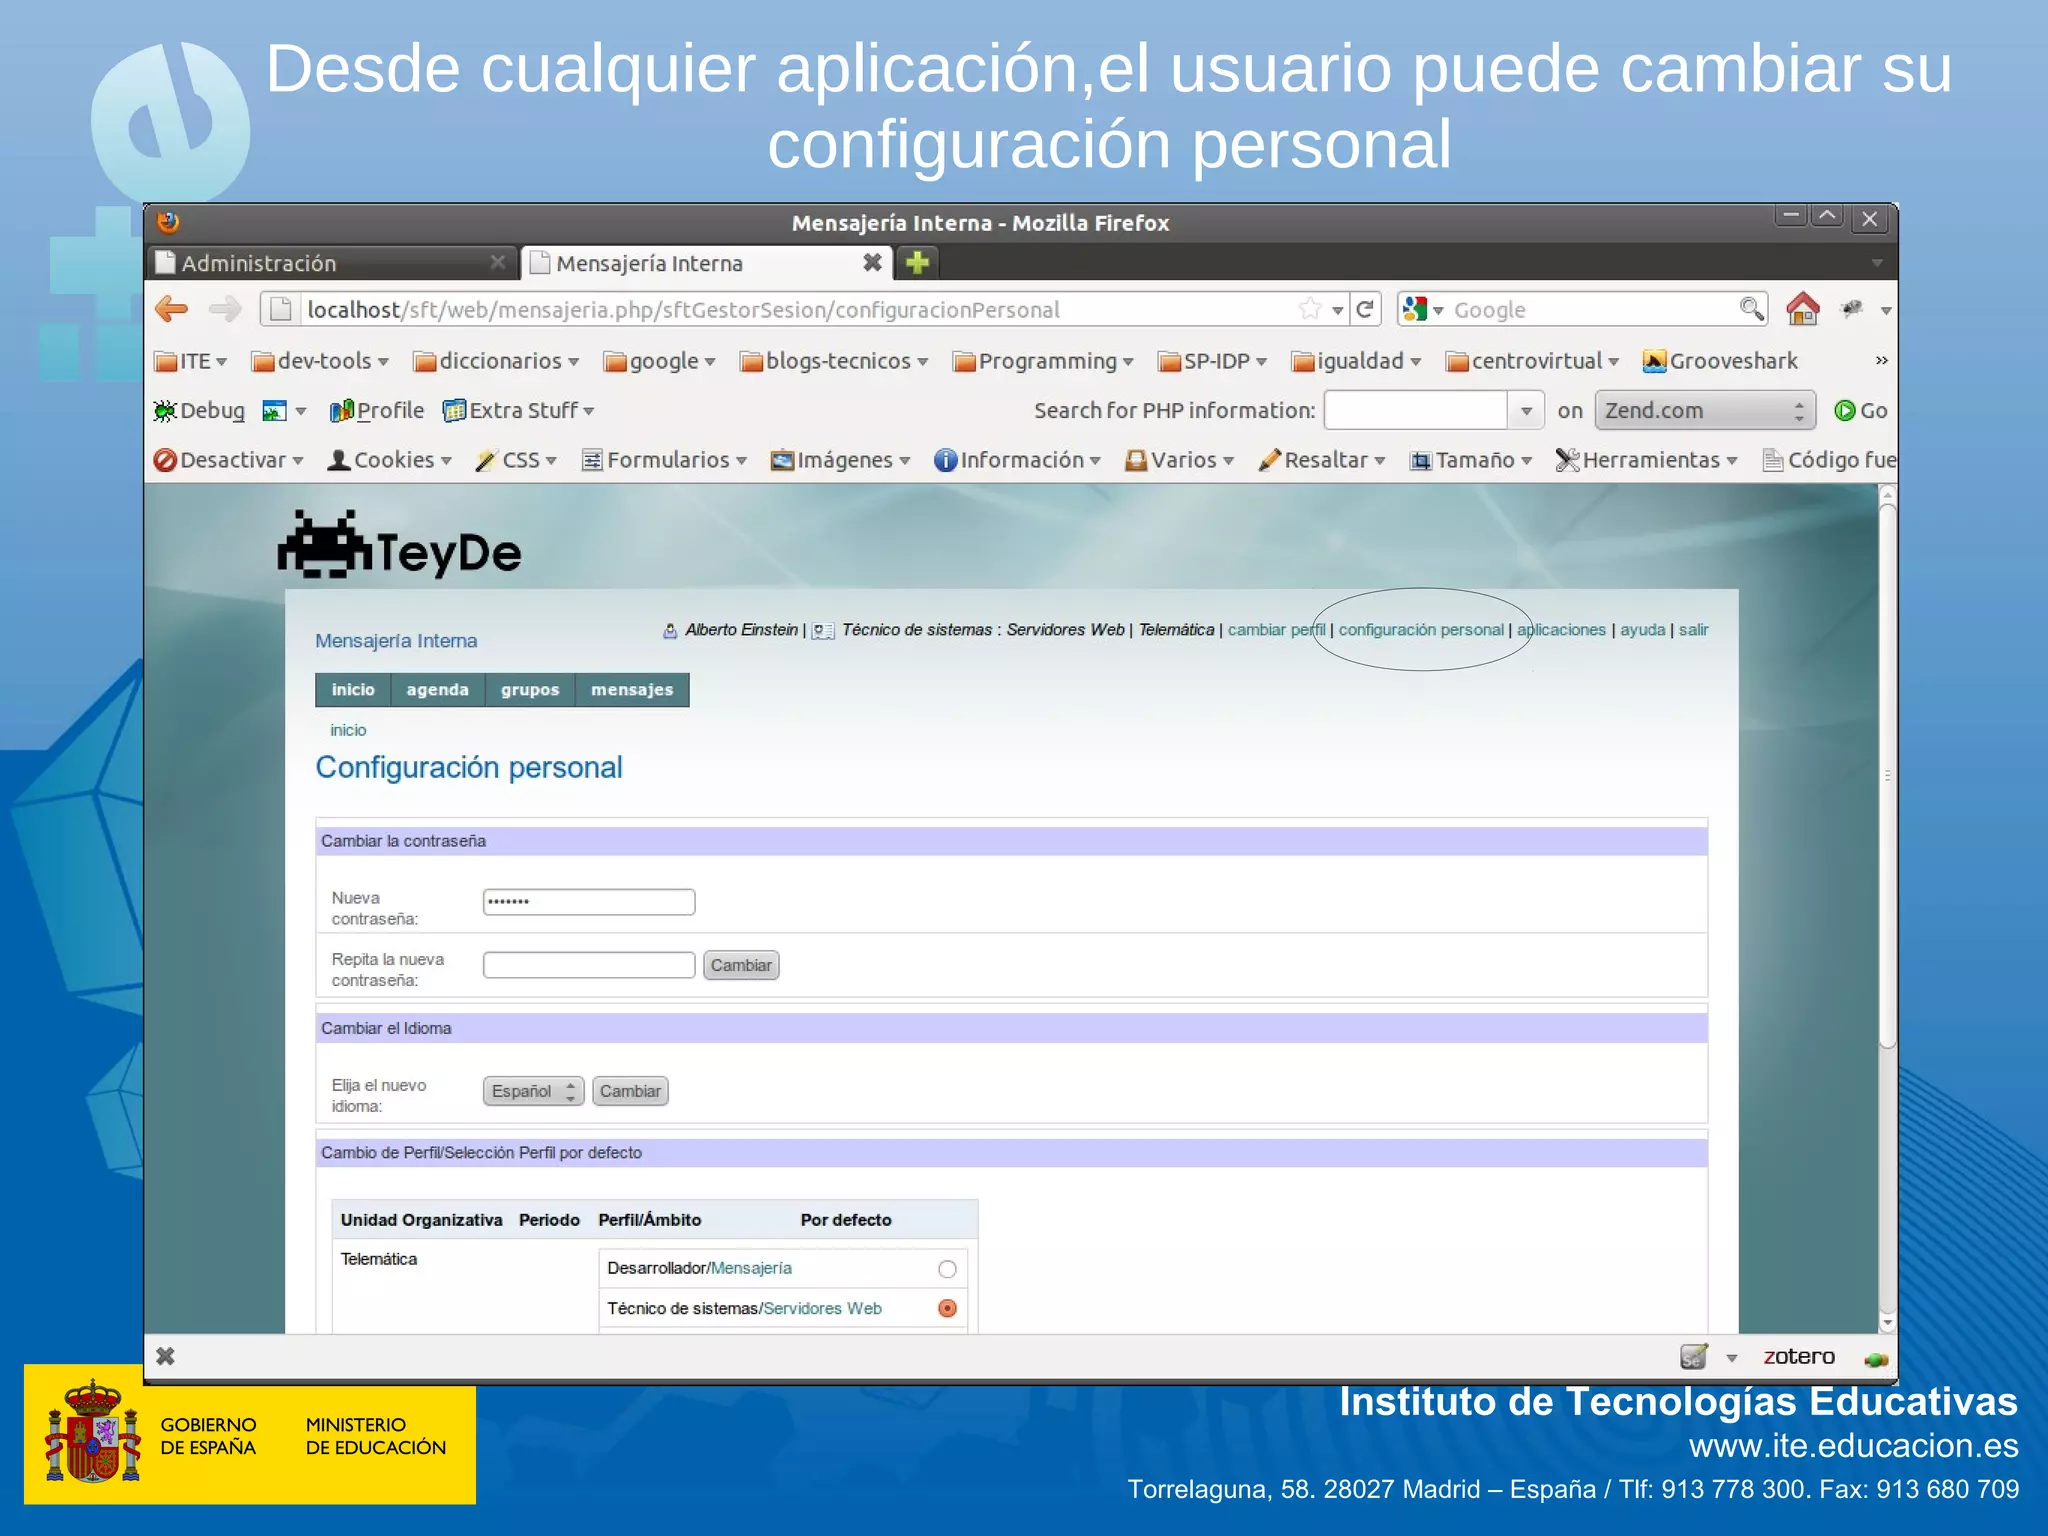
Task: Open the Imágenes developer menu
Action: coord(840,460)
